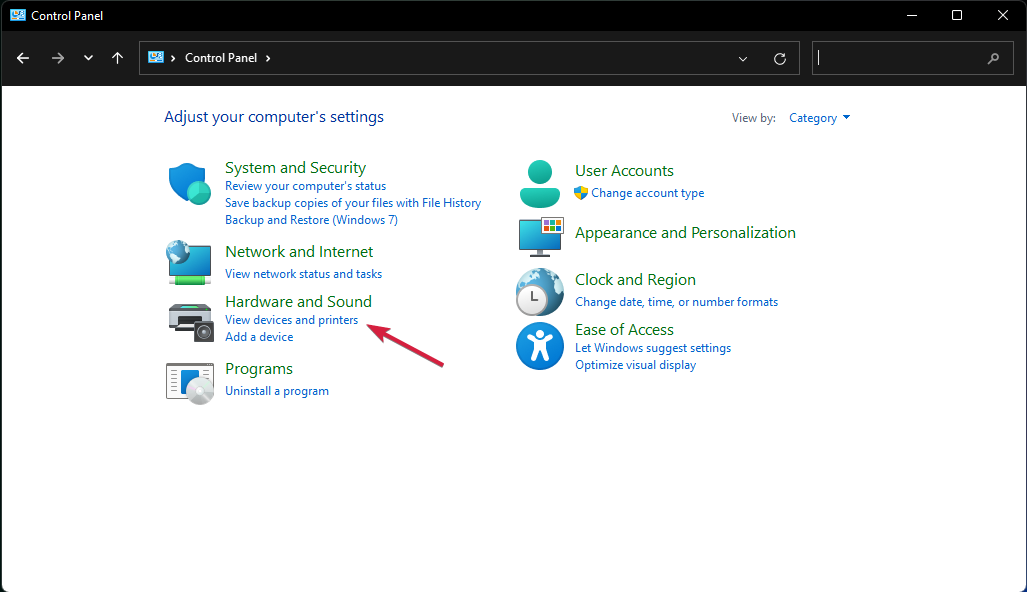
Task: Click the Control Panel title bar icon
Action: coord(18,15)
